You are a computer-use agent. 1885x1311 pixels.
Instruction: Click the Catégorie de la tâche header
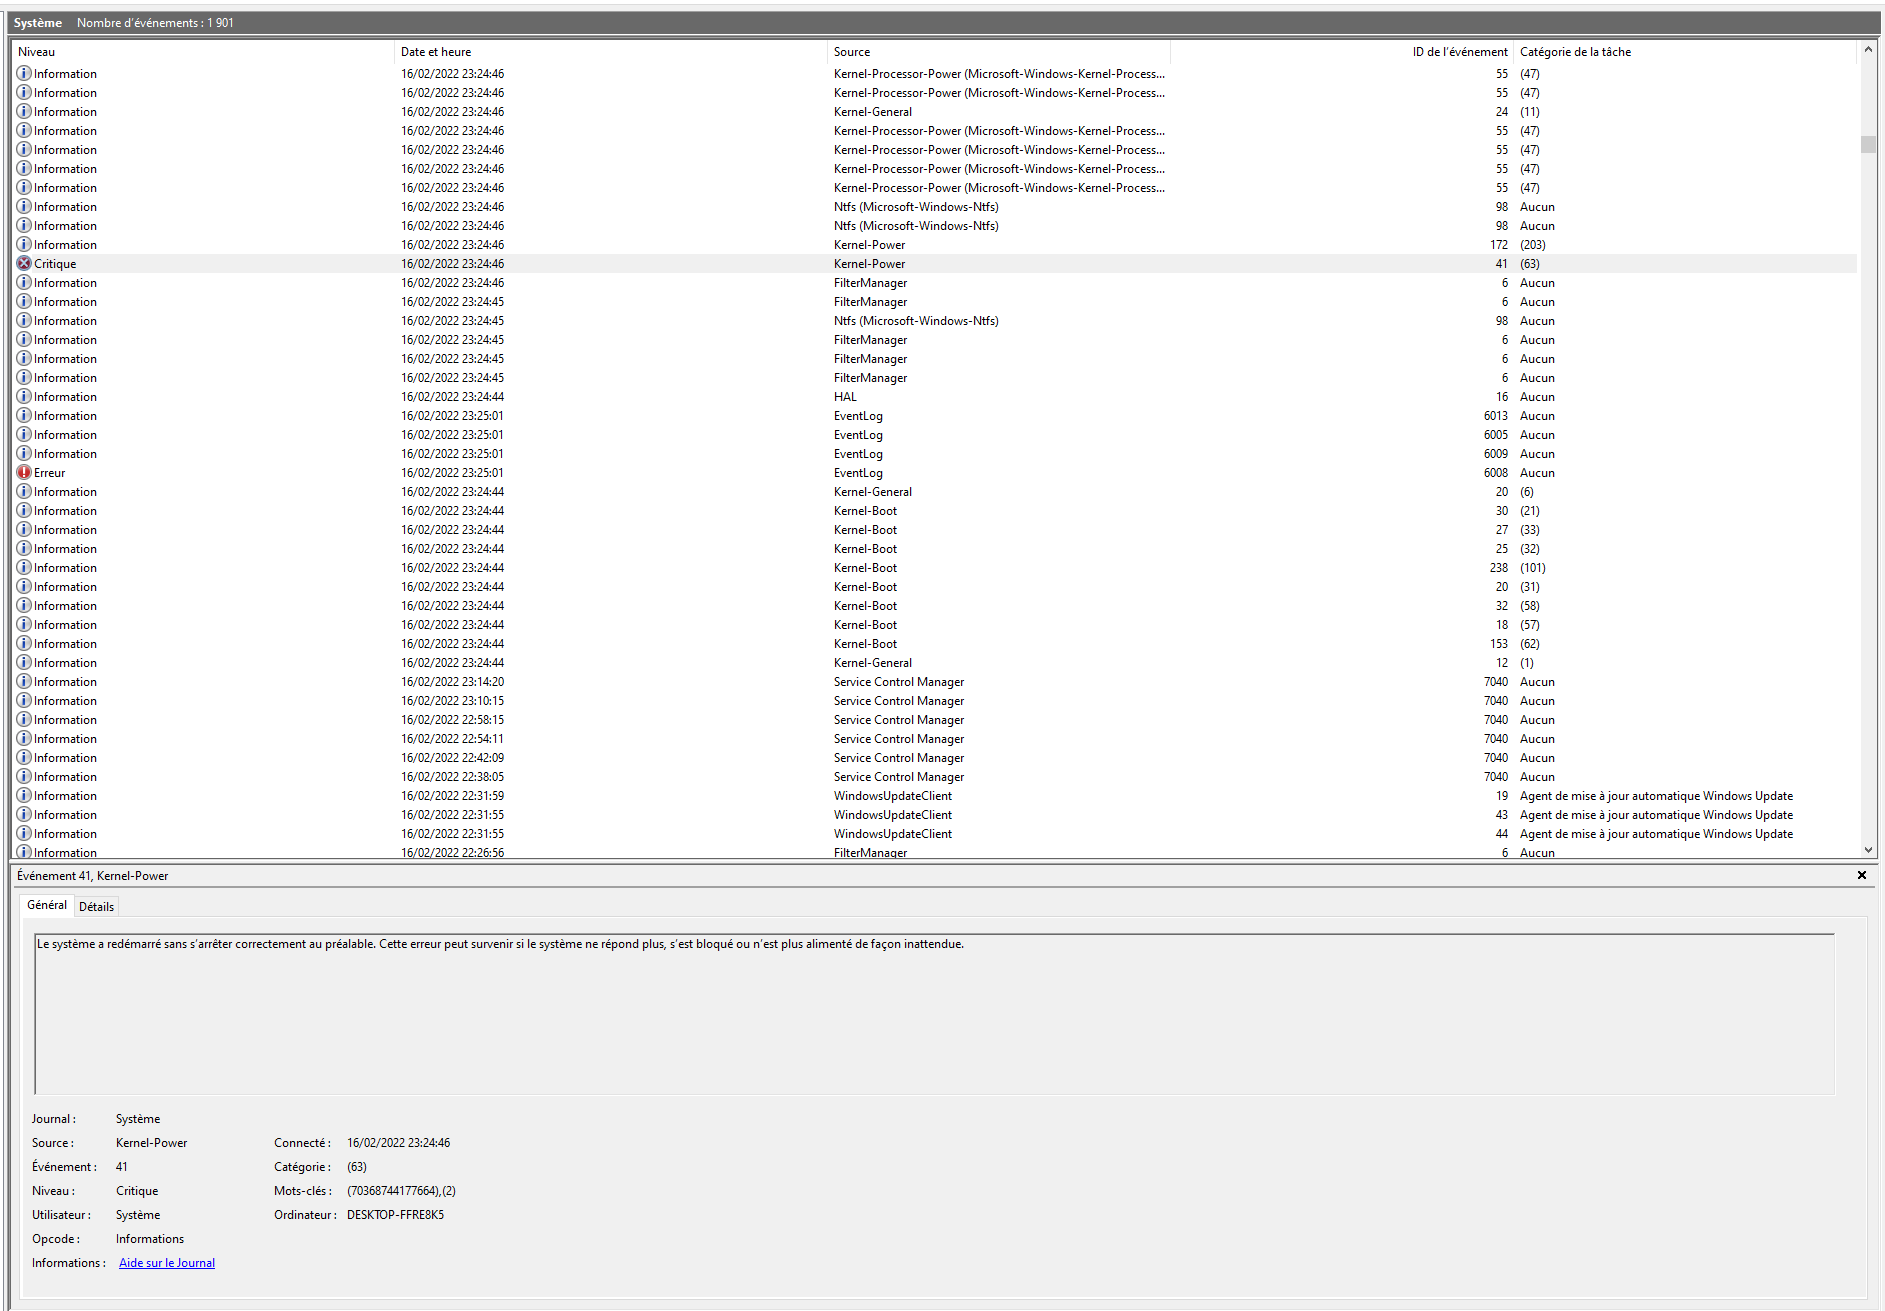tap(1575, 52)
